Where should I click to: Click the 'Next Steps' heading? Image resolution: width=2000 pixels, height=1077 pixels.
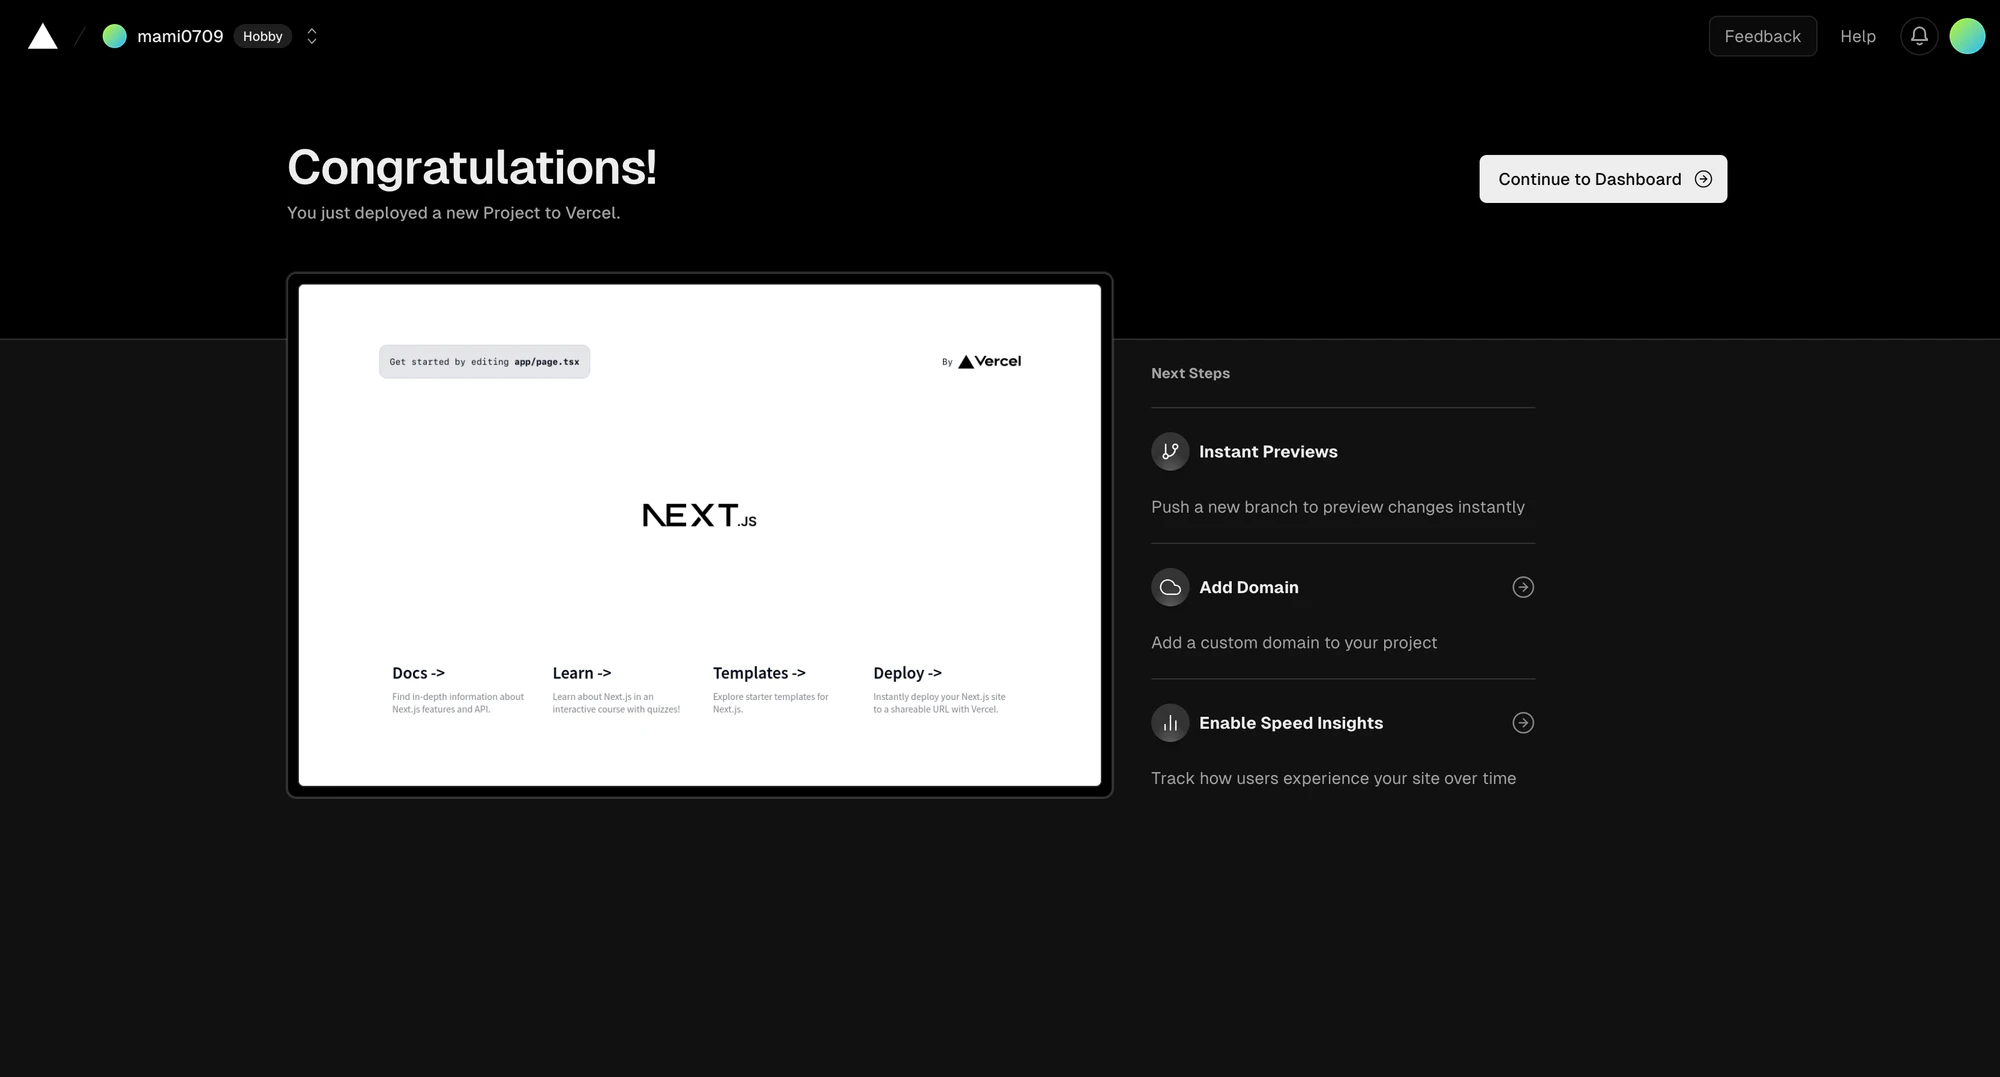point(1190,373)
